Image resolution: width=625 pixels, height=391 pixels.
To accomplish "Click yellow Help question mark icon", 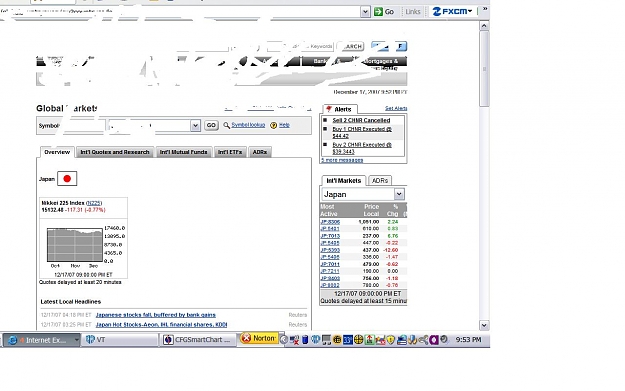I will point(273,125).
